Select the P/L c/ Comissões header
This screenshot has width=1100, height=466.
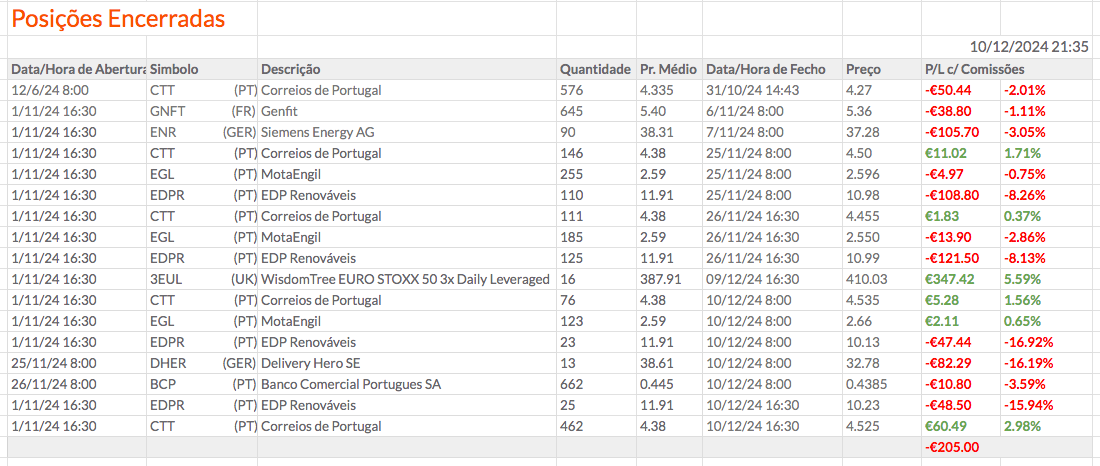tap(975, 69)
